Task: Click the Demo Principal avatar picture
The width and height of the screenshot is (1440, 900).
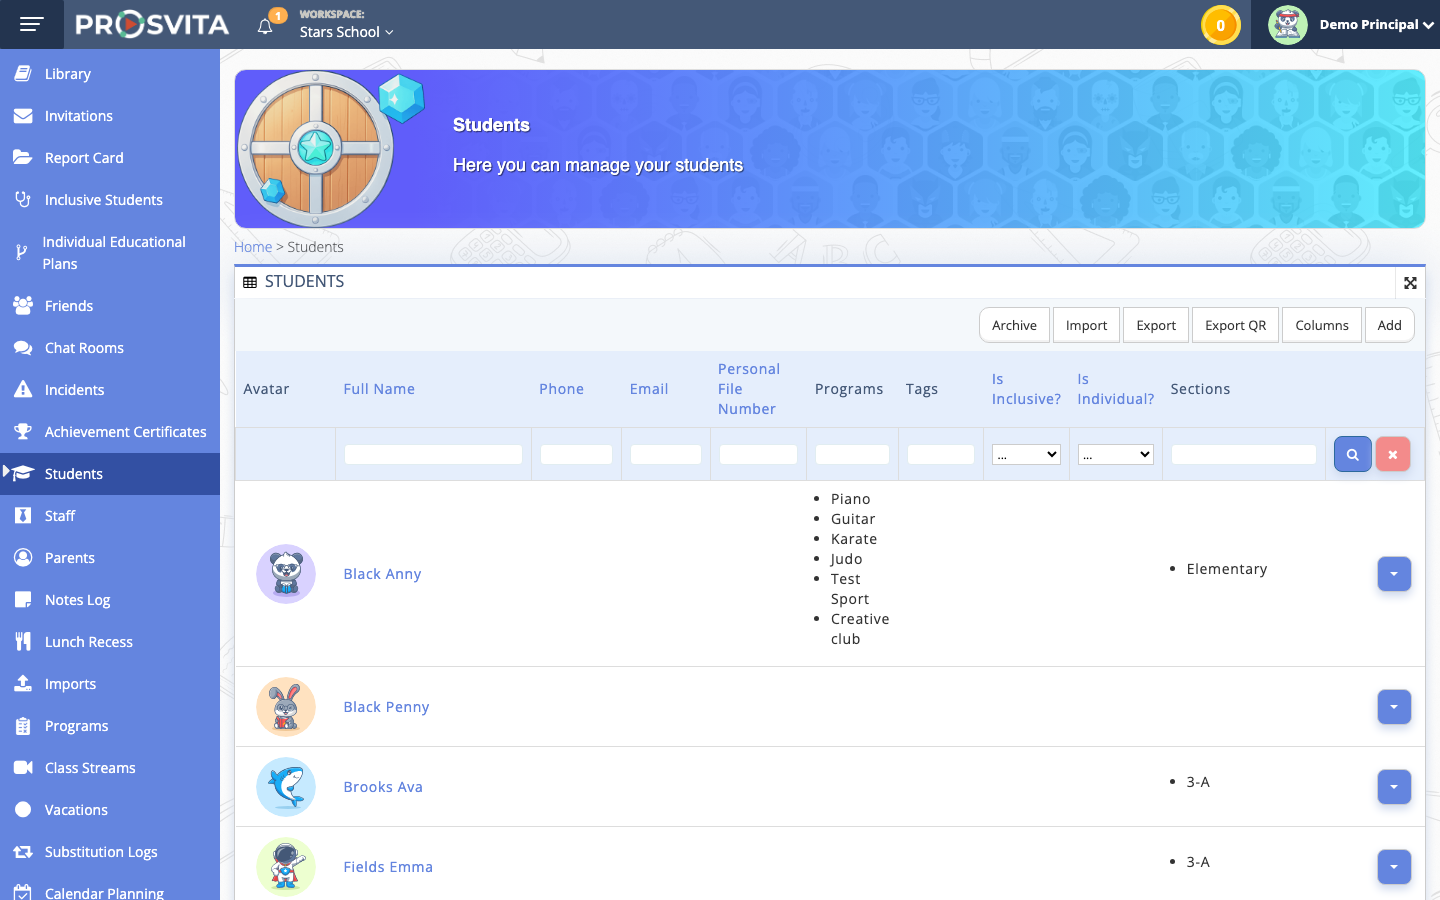Action: point(1287,25)
